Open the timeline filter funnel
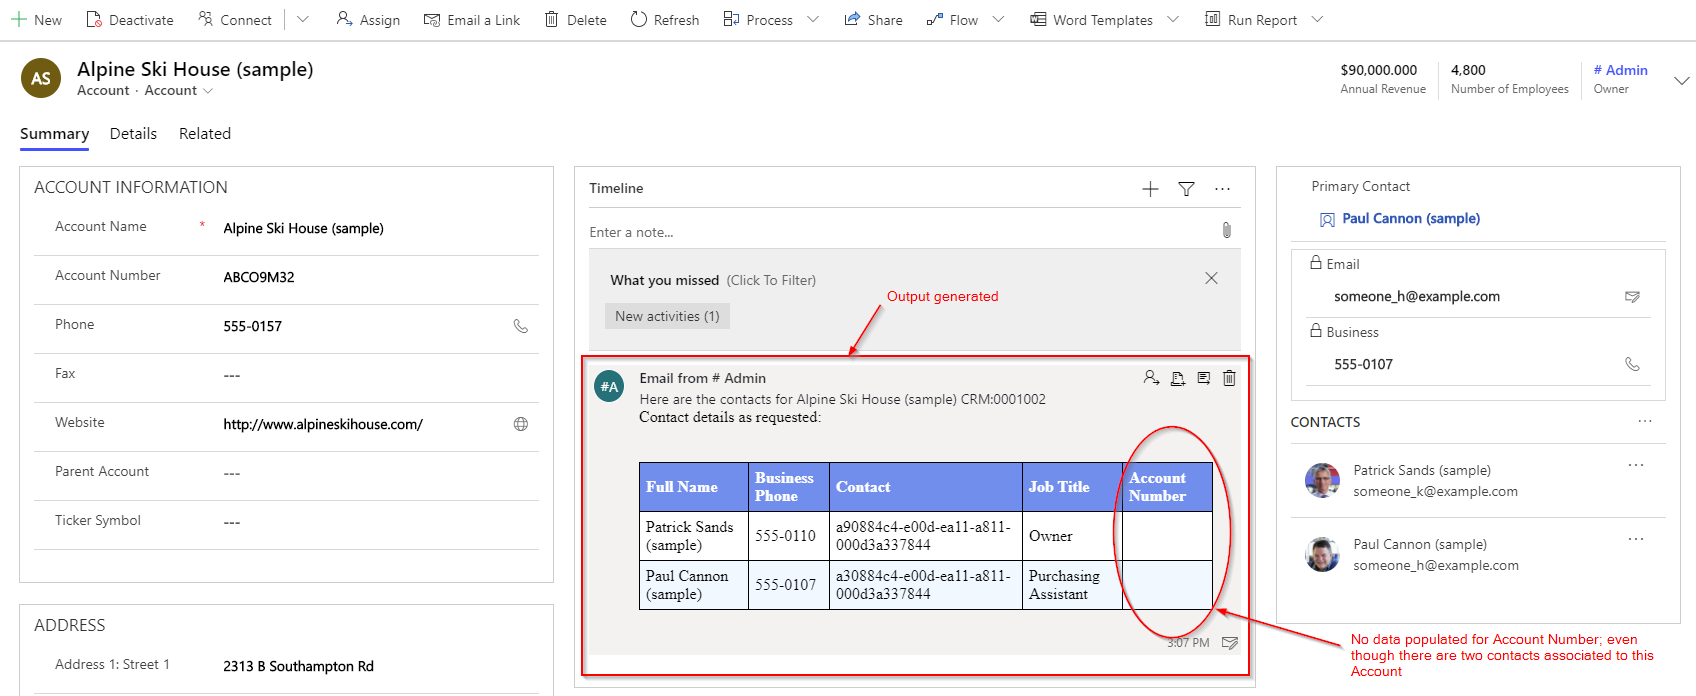Image resolution: width=1696 pixels, height=696 pixels. tap(1186, 189)
